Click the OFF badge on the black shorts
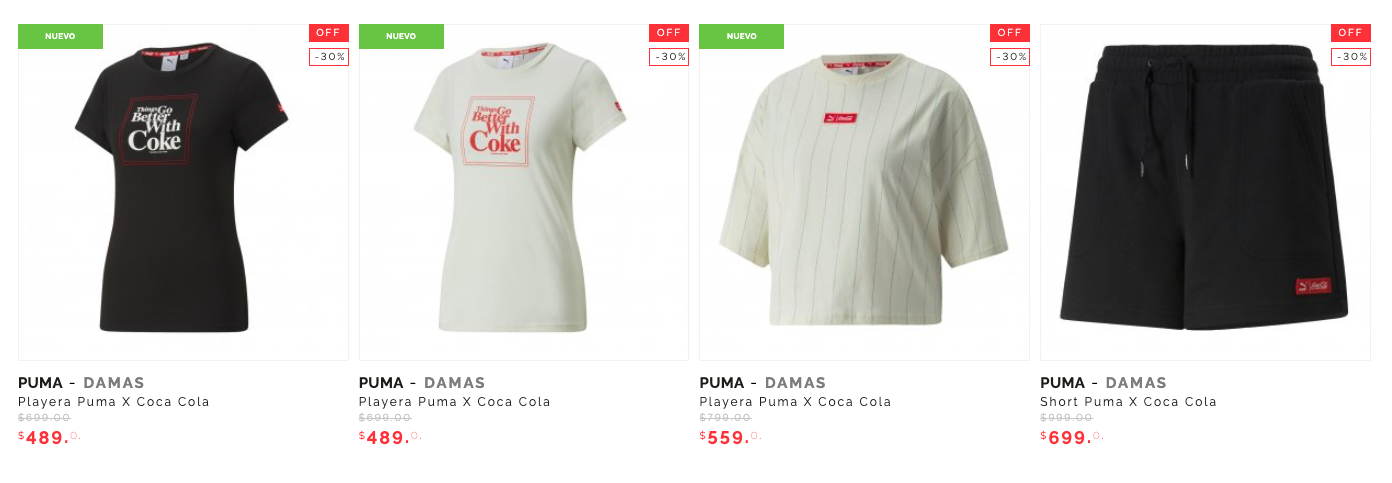1392x483 pixels. point(1351,33)
